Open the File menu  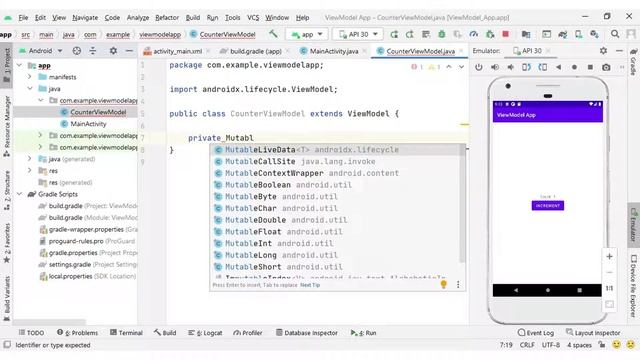(x=23, y=18)
